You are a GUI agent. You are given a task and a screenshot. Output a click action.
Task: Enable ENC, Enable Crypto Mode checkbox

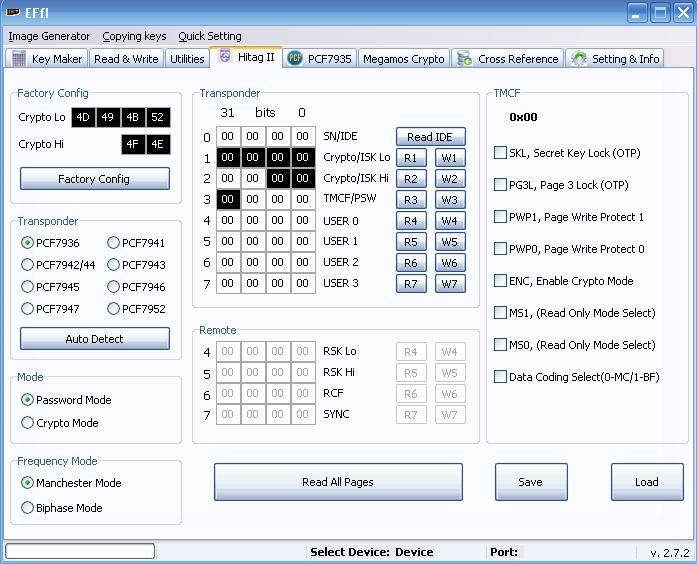[x=500, y=281]
